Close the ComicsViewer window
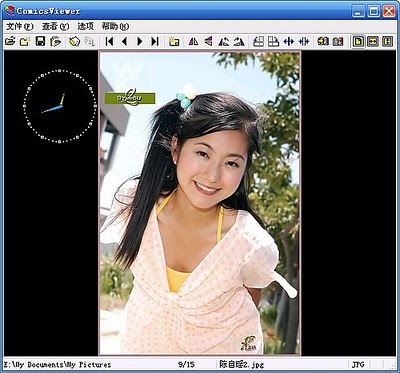This screenshot has height=373, width=400. coord(389,11)
